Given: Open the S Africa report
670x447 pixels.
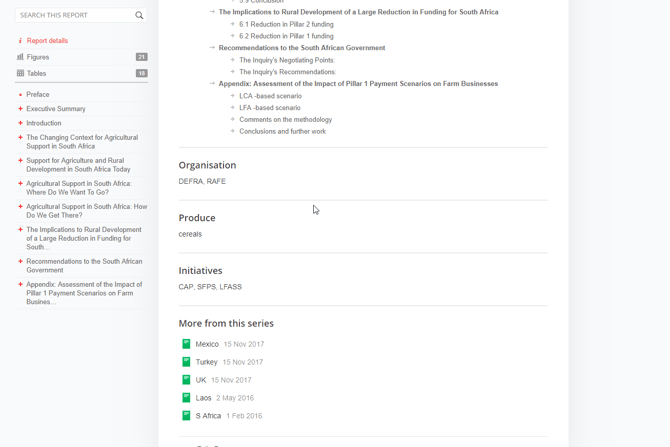Looking at the screenshot, I should 208,416.
